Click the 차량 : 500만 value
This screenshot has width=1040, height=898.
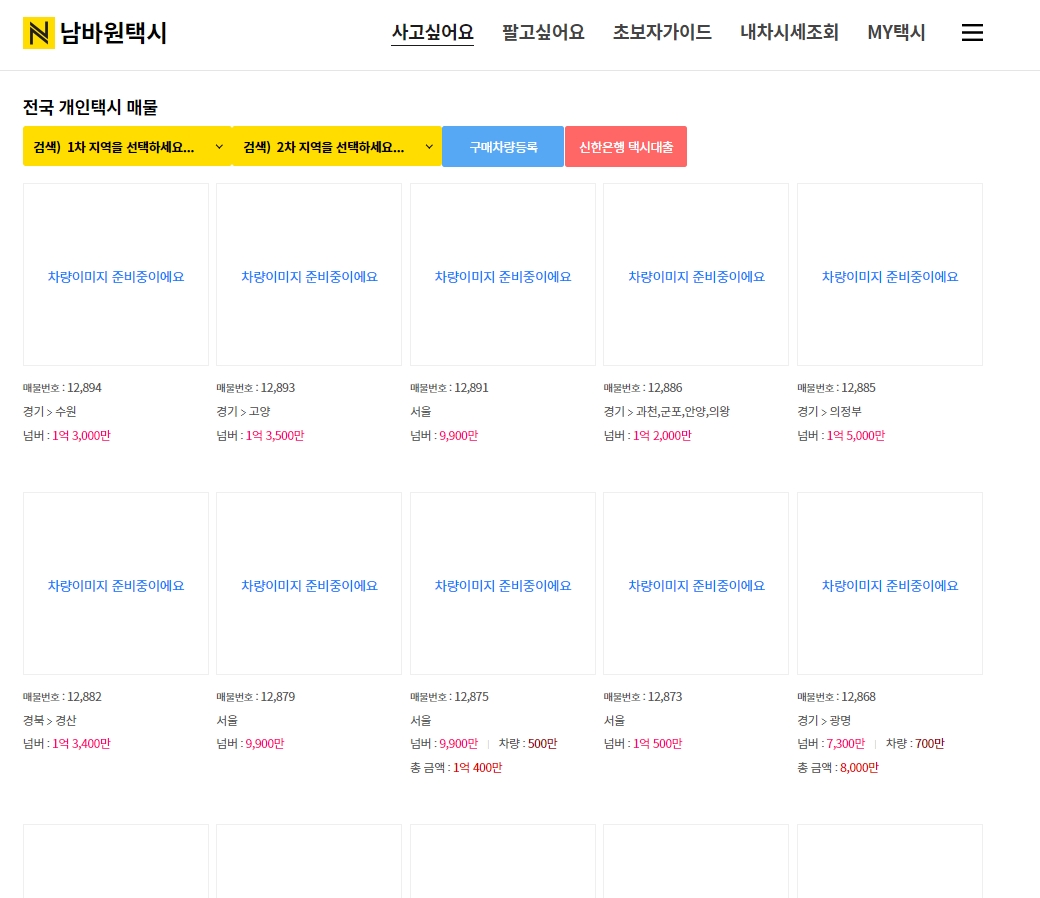[528, 743]
